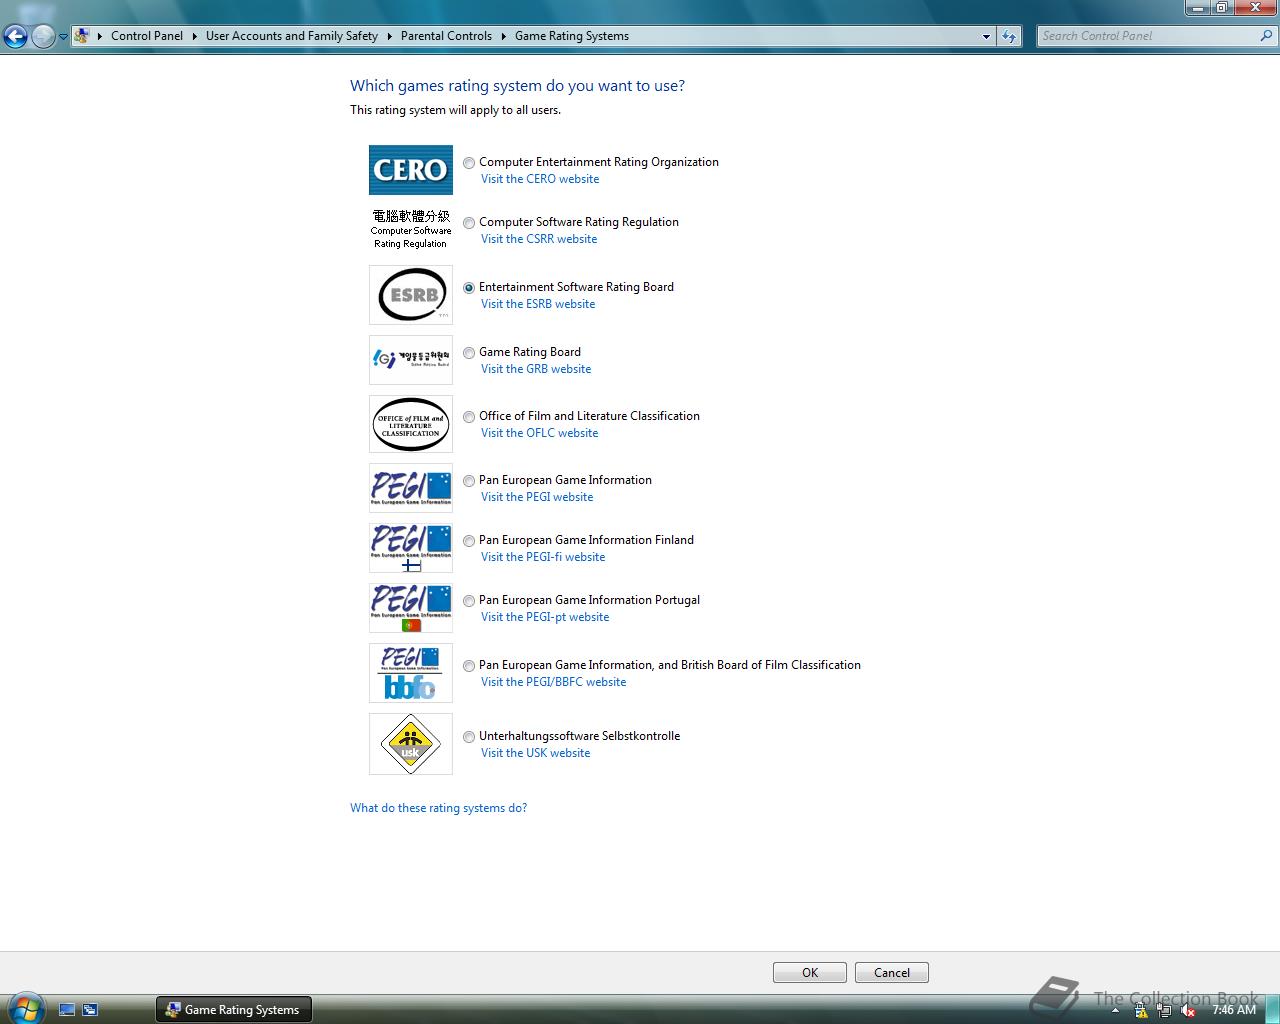1280x1024 pixels.
Task: Go back with the Back arrow button
Action: [x=15, y=37]
